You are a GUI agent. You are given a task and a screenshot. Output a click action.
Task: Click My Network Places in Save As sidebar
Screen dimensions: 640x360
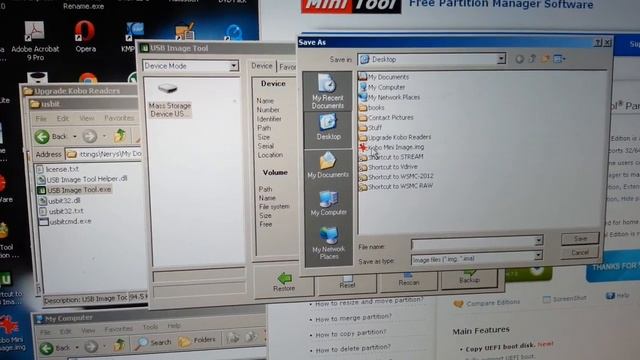click(329, 243)
